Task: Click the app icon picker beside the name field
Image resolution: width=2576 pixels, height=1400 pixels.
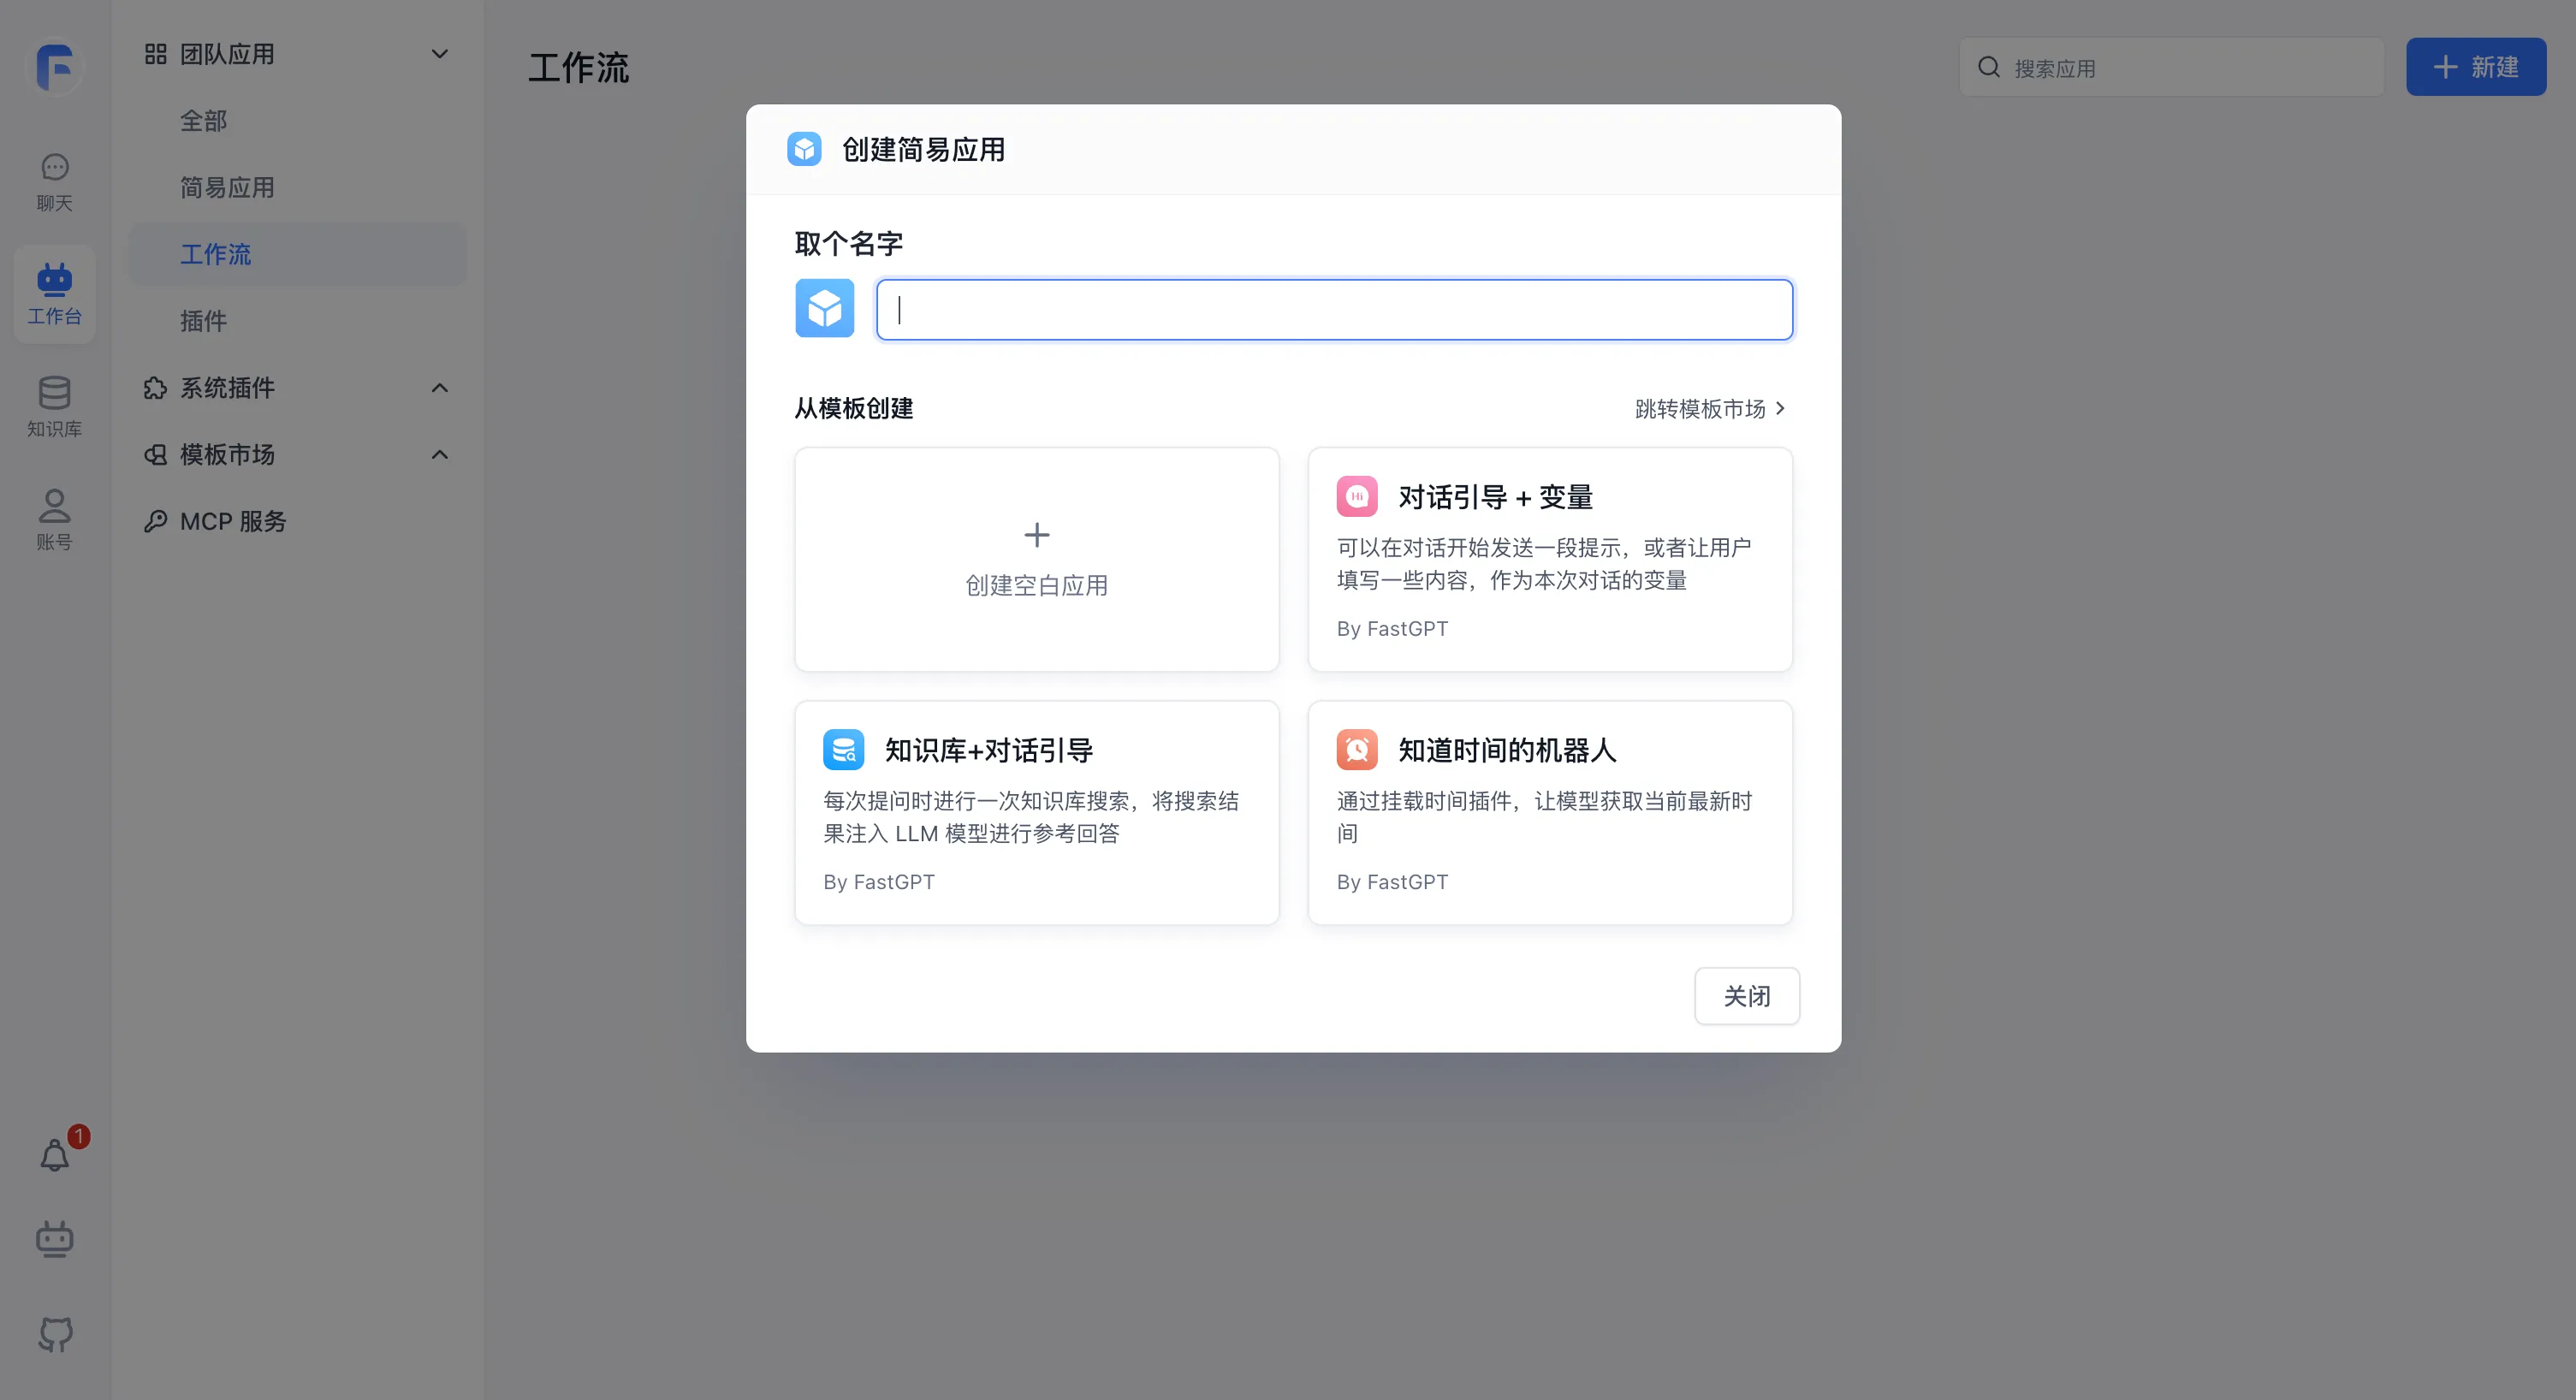Action: [824, 308]
